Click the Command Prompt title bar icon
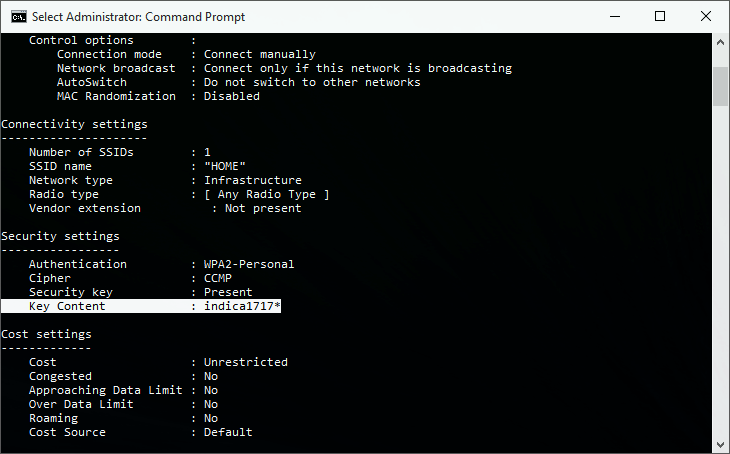The image size is (730, 454). click(19, 17)
